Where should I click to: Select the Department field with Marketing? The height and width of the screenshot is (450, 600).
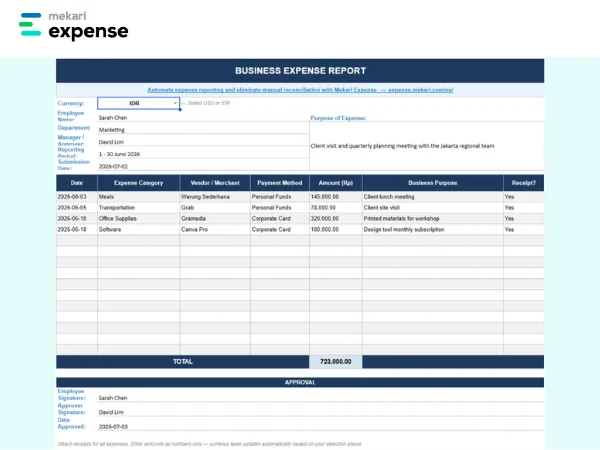point(203,130)
